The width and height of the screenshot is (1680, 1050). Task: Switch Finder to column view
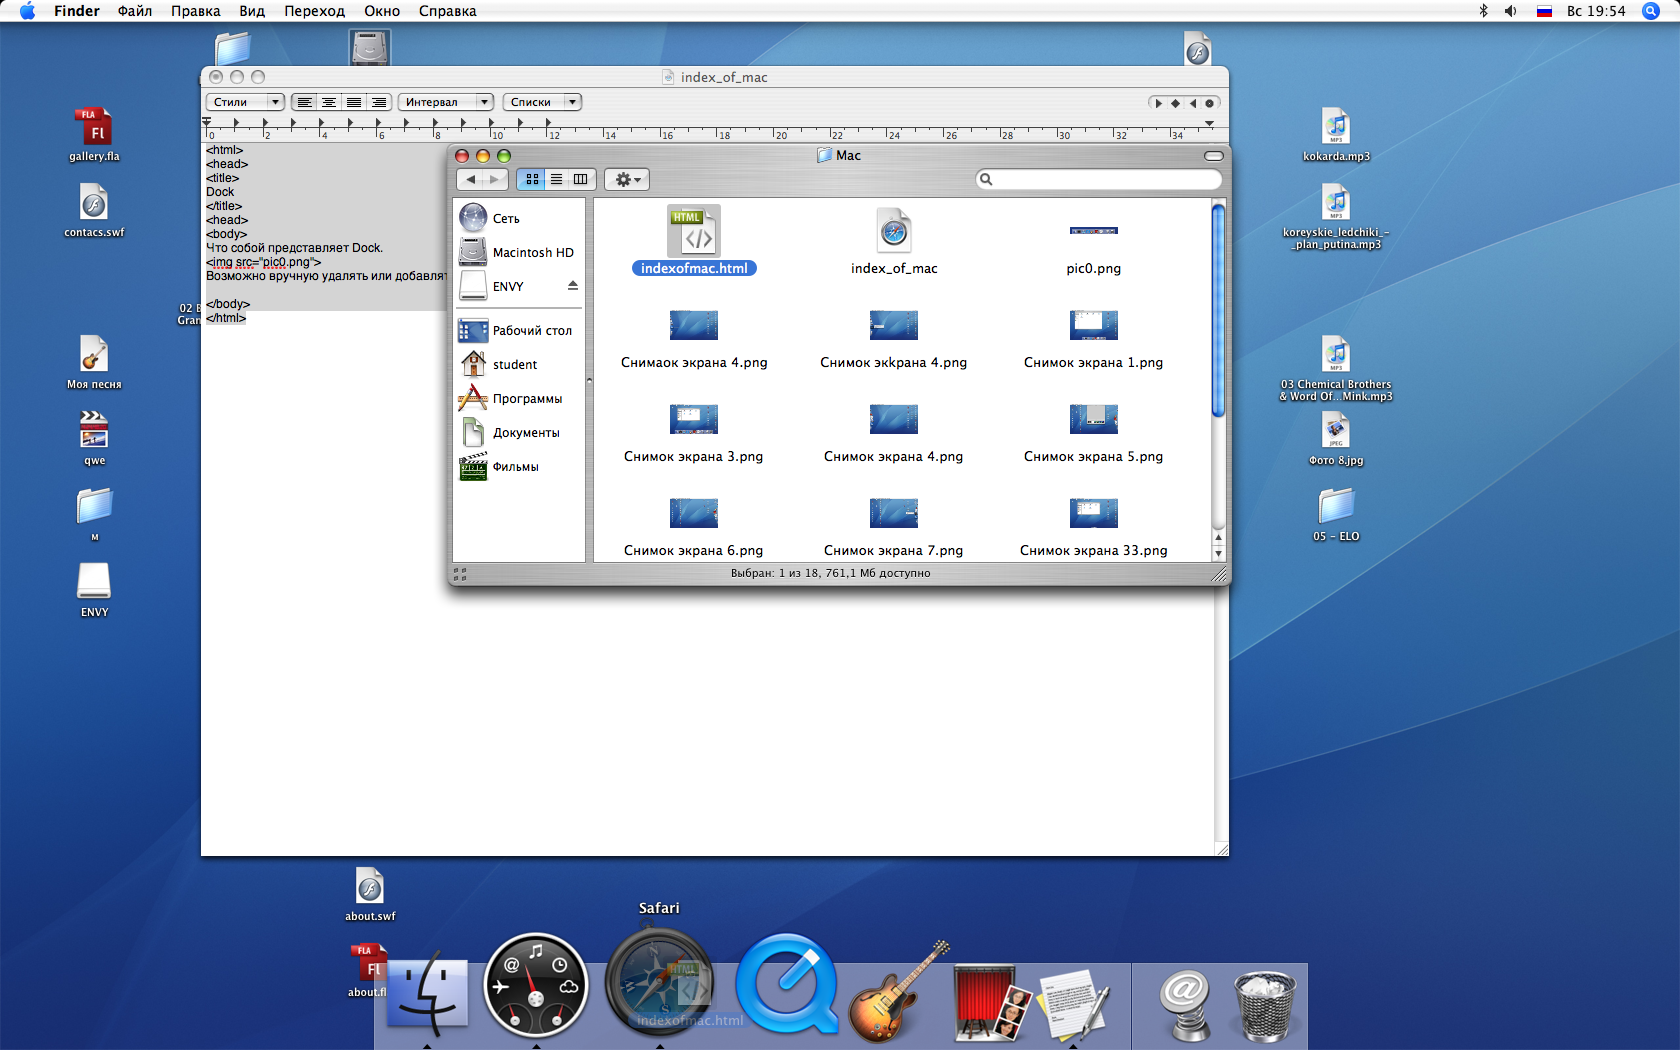pos(581,179)
